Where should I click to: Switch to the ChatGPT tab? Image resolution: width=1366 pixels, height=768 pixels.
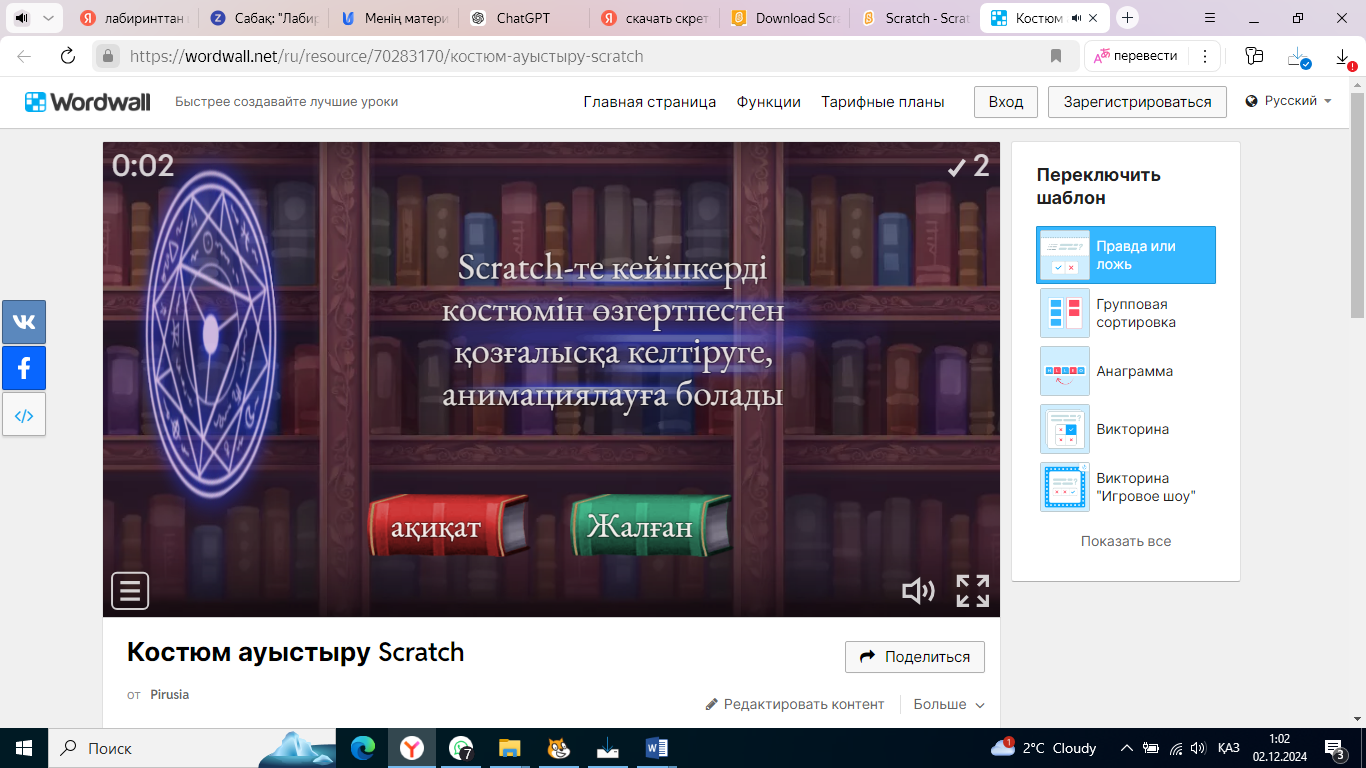[x=523, y=18]
